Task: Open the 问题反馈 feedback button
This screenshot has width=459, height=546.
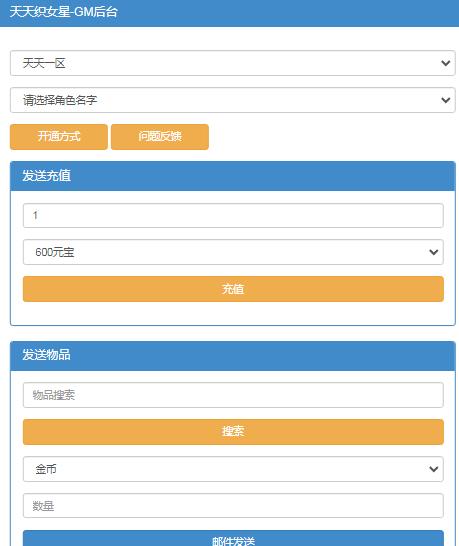Action: [160, 137]
